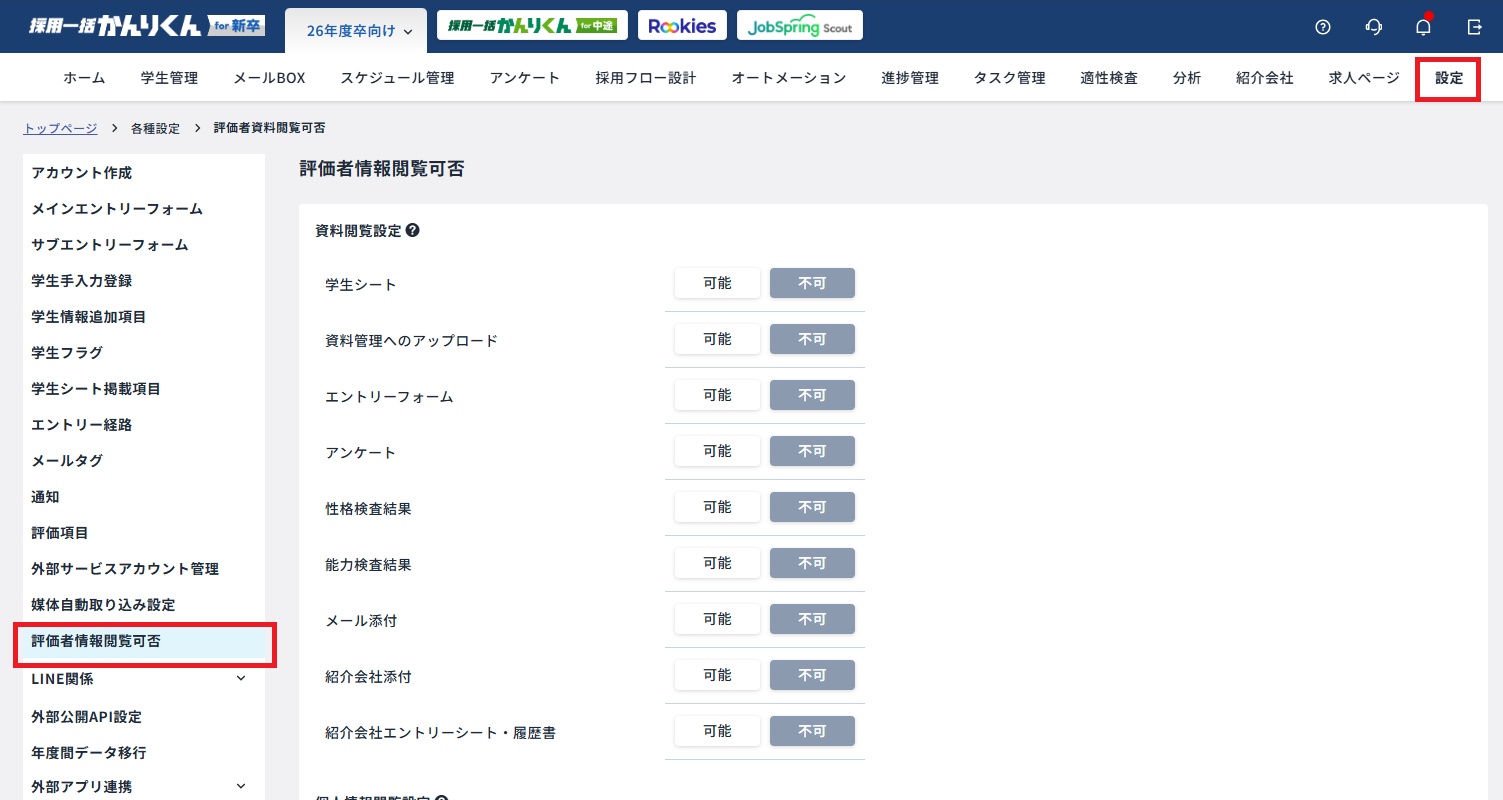Click help icon beside 資料閲覧設定
This screenshot has height=800, width=1503.
pos(412,230)
